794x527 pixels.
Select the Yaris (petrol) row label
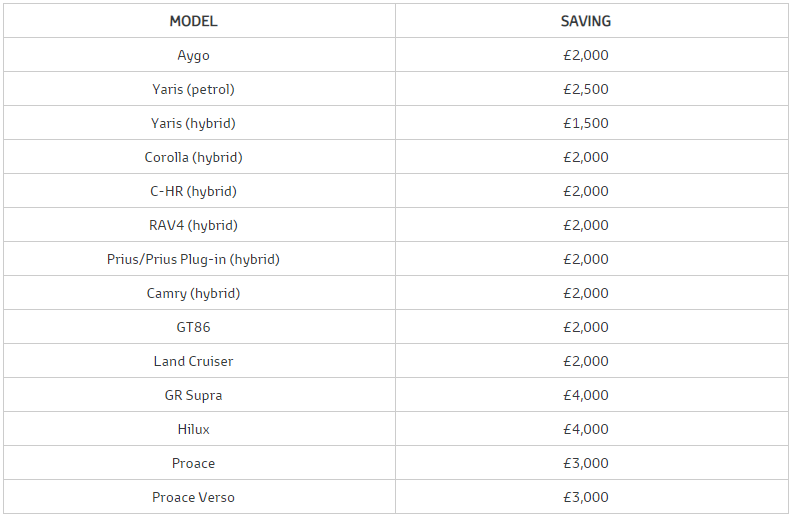click(x=193, y=89)
